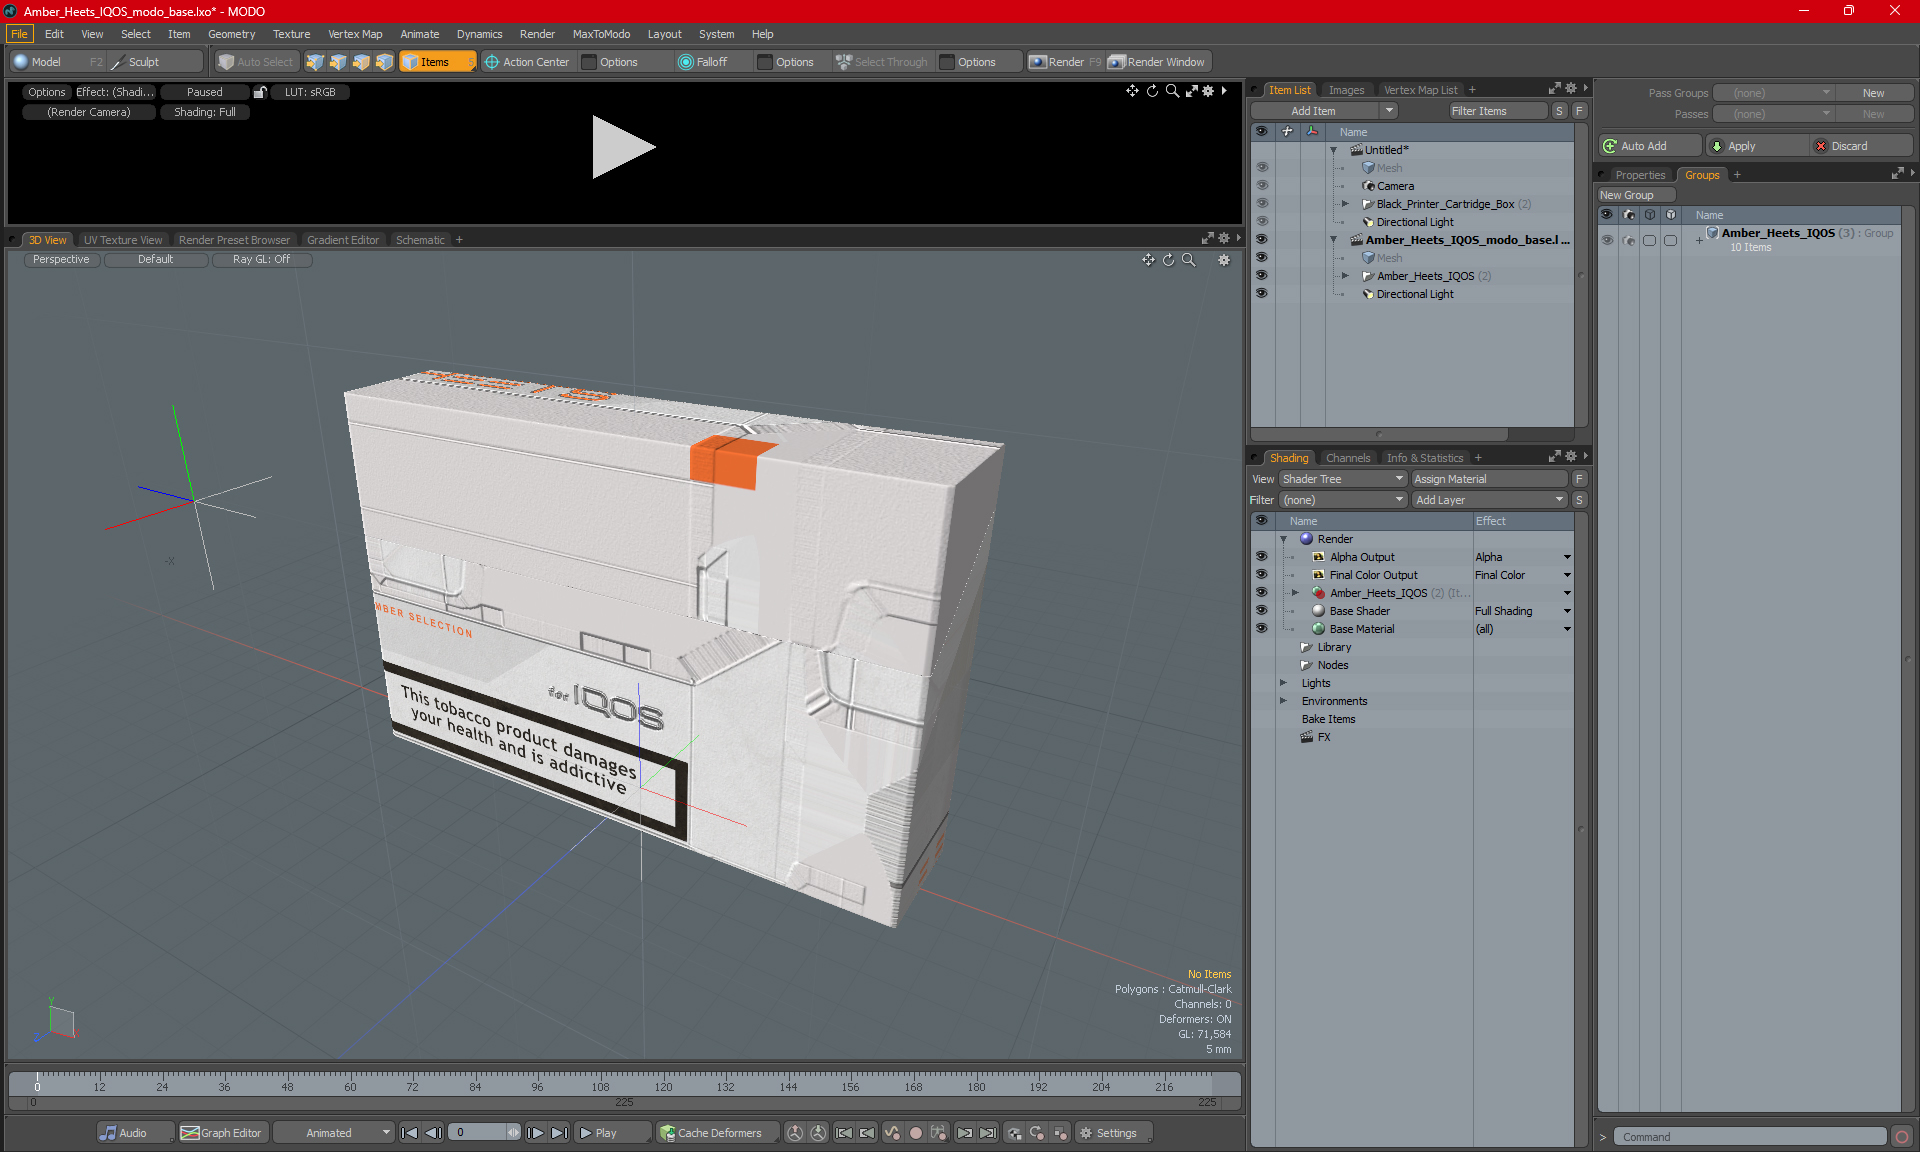Open the Add Layer dropdown
This screenshot has width=1920, height=1152.
tap(1489, 500)
